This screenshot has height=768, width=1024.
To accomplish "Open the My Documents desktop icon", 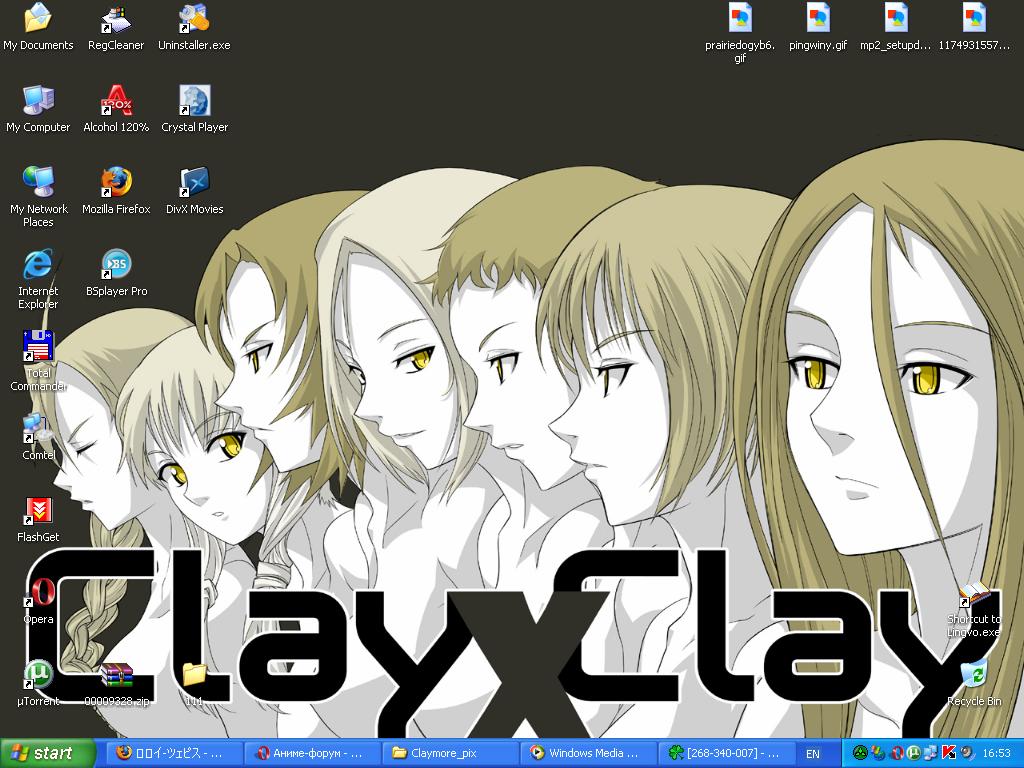I will (38, 26).
